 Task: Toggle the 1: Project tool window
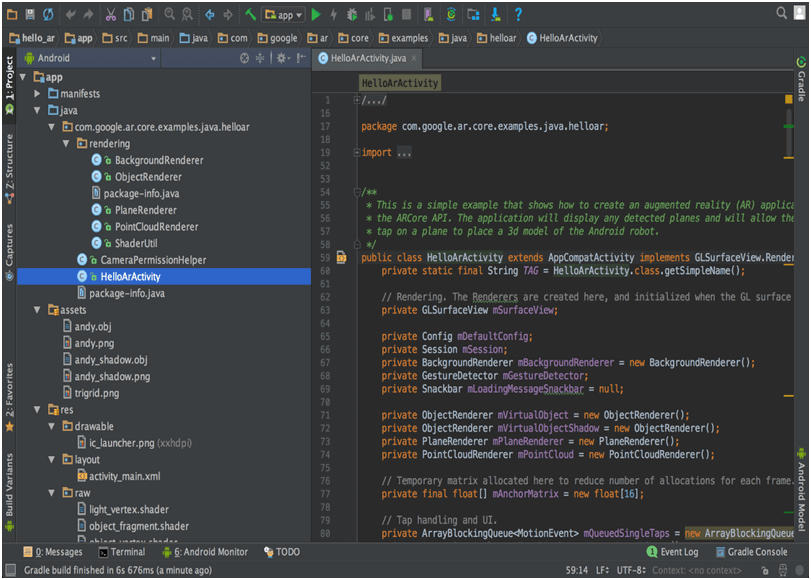click(9, 85)
